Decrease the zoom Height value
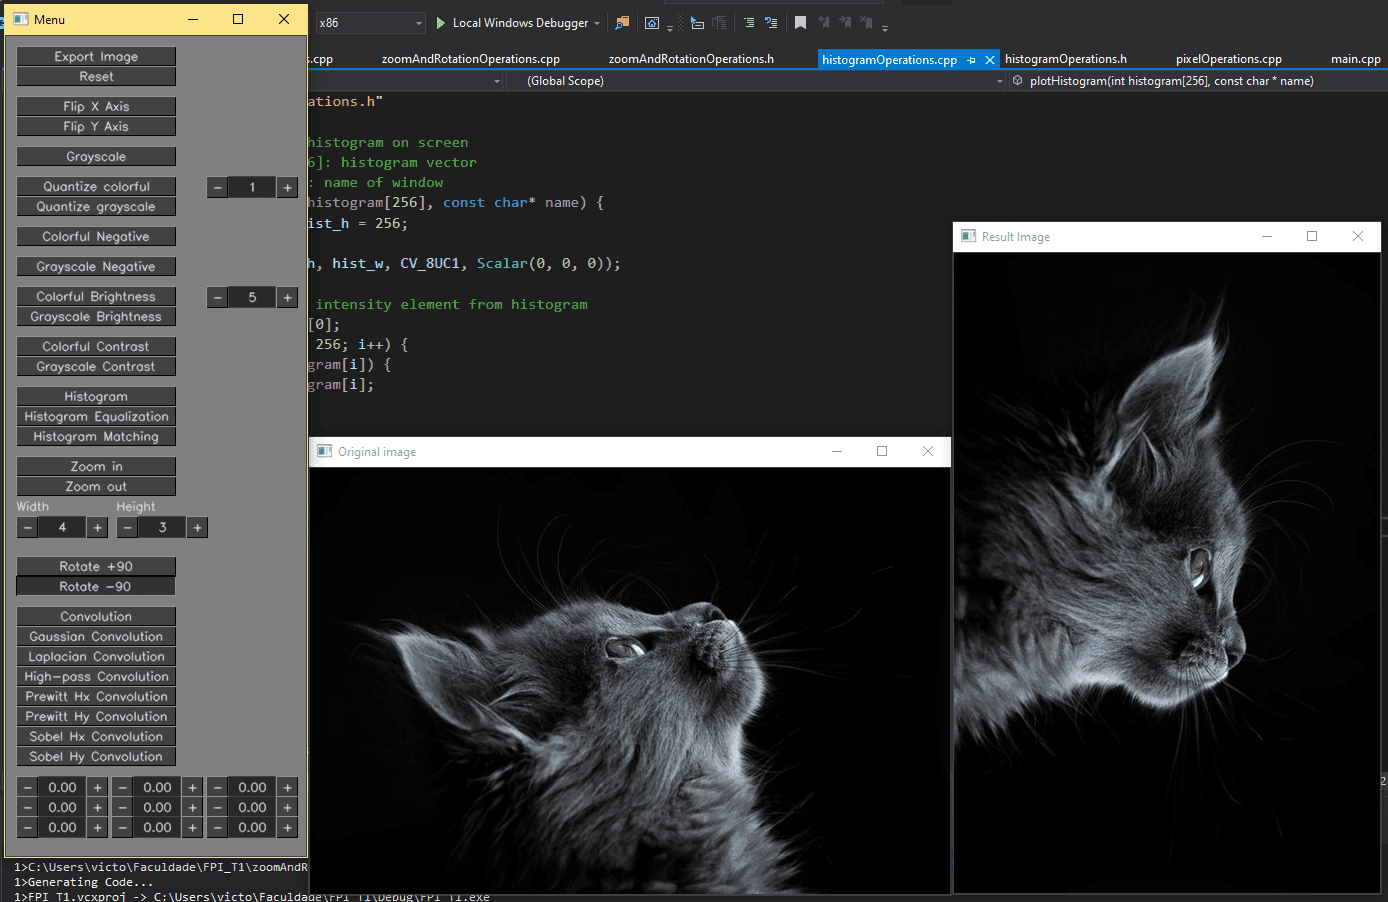 [x=127, y=527]
